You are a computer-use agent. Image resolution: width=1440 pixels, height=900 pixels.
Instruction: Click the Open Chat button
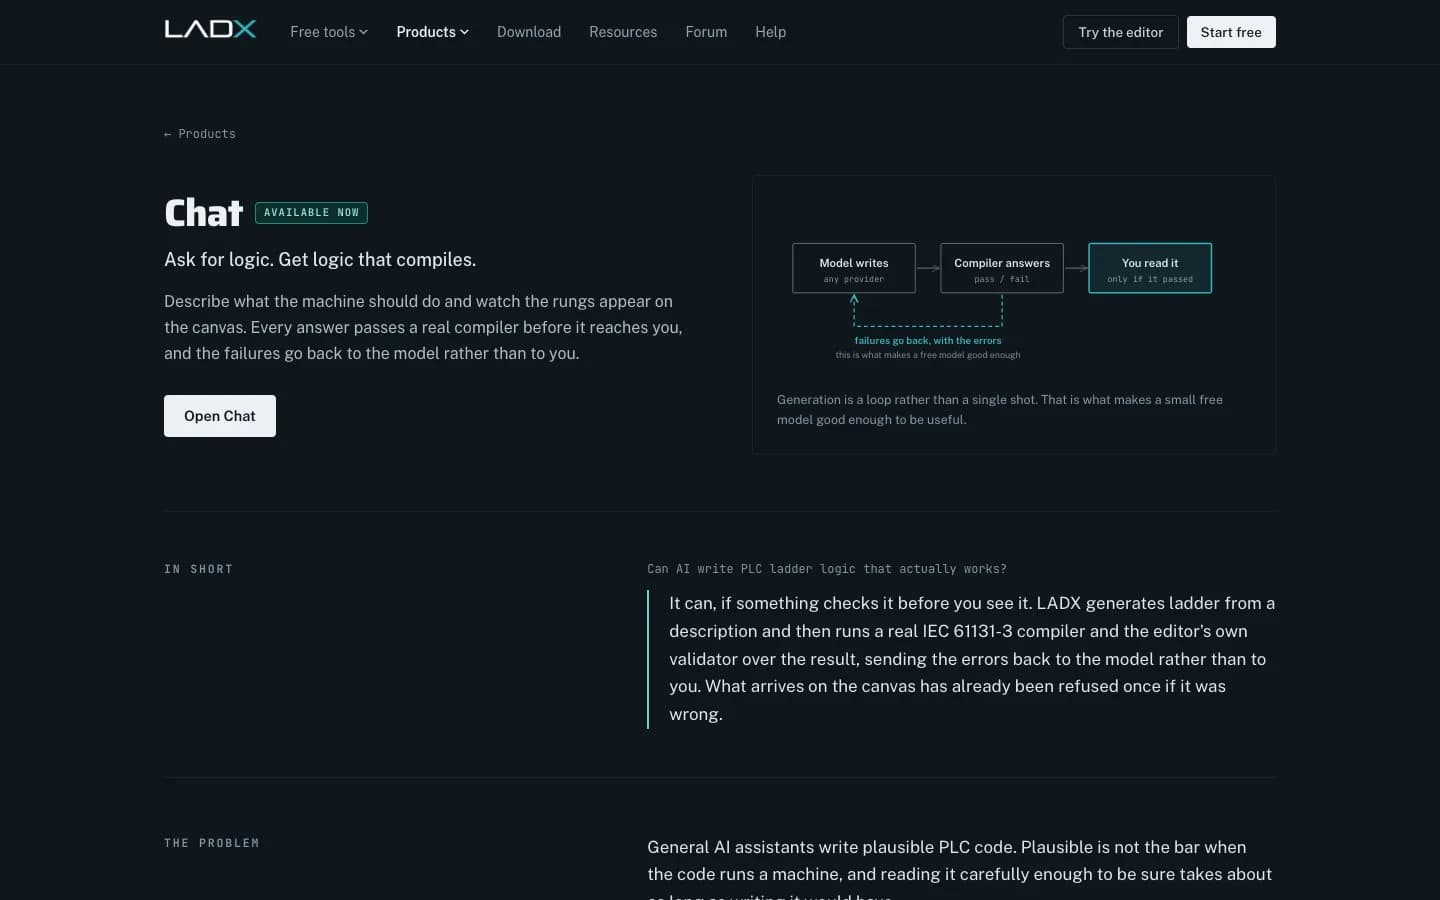pos(220,416)
